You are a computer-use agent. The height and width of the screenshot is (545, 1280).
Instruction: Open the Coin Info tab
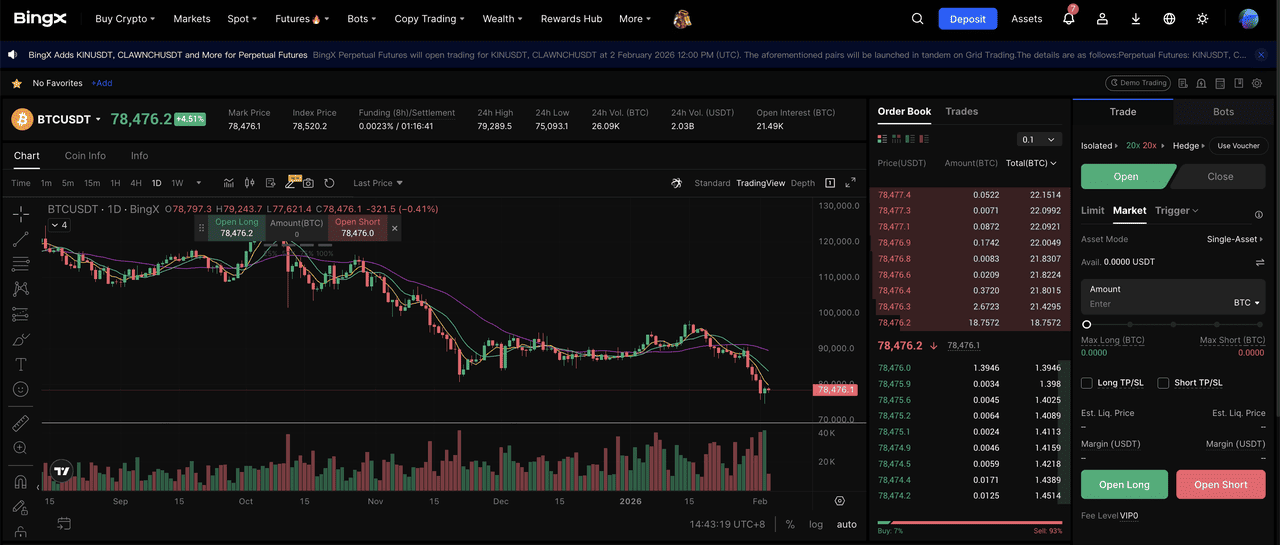point(85,156)
